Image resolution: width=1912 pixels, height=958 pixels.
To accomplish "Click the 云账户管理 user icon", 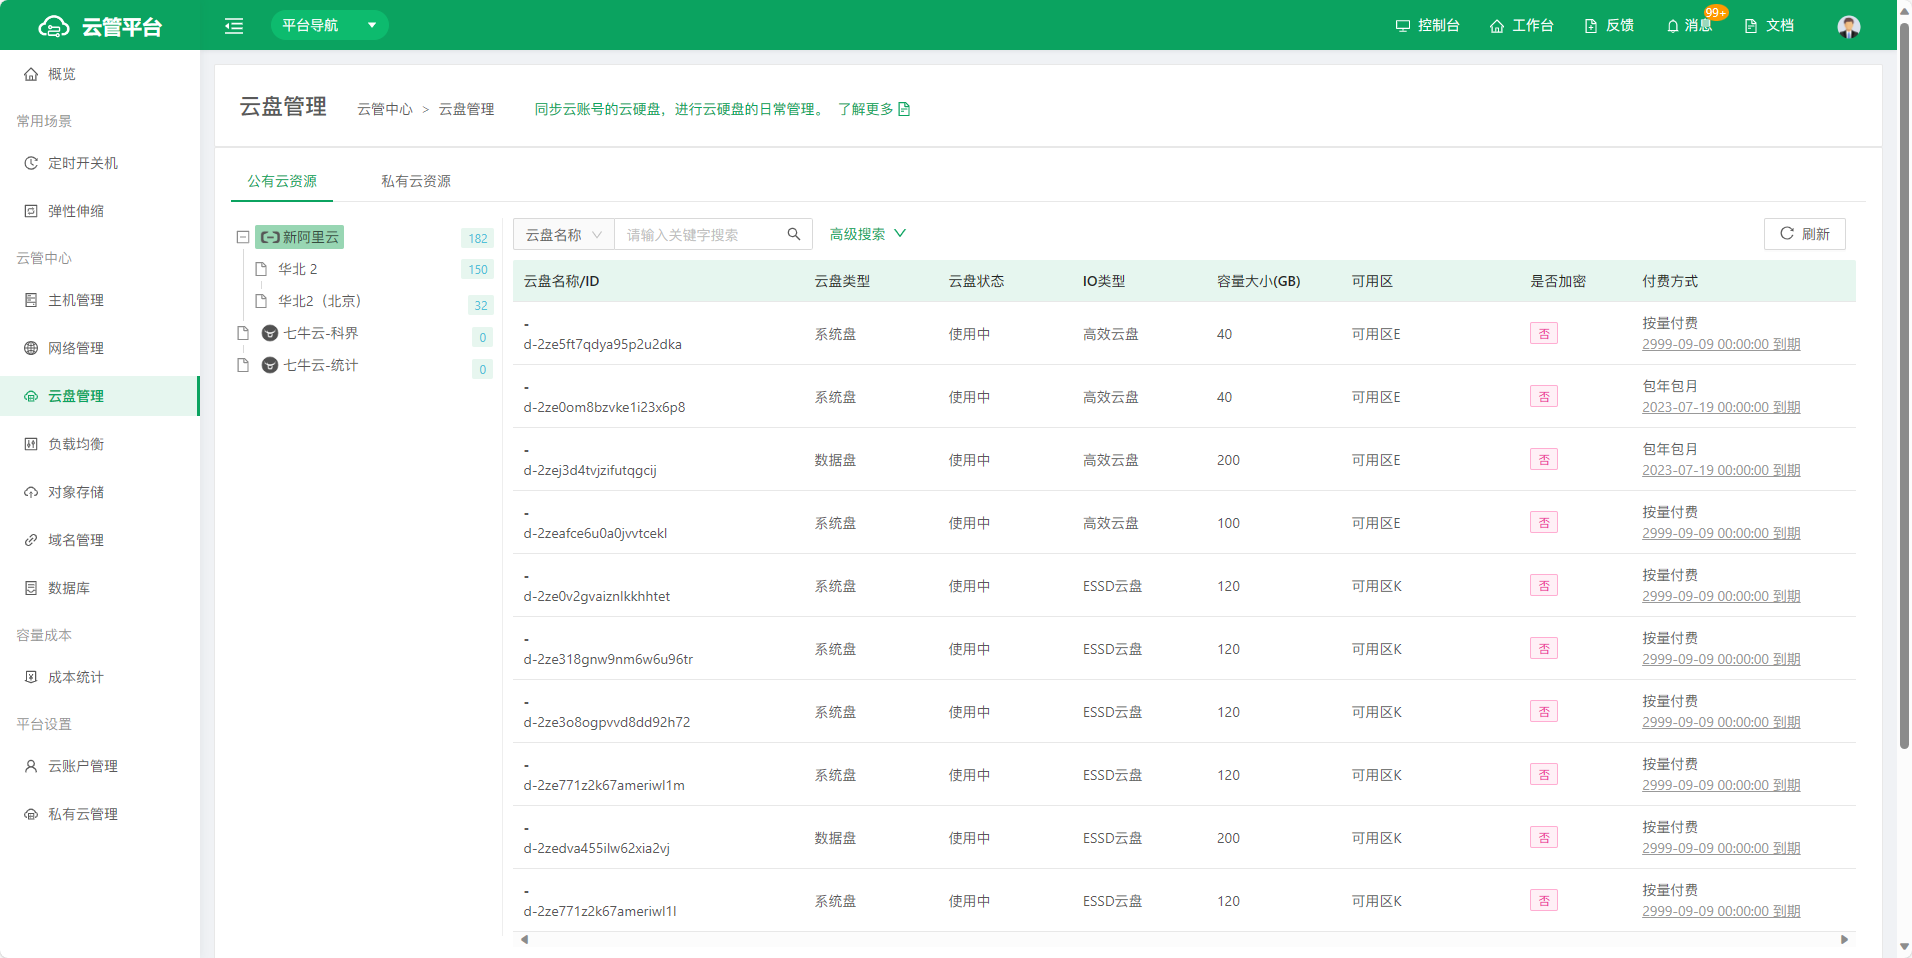I will pyautogui.click(x=31, y=766).
